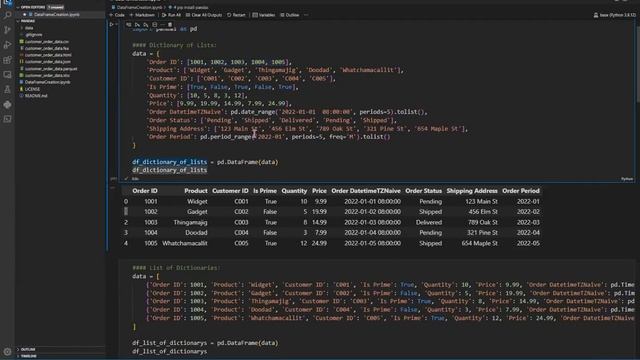Click the 2022-01-03 08:00:00 cell

click(372, 222)
